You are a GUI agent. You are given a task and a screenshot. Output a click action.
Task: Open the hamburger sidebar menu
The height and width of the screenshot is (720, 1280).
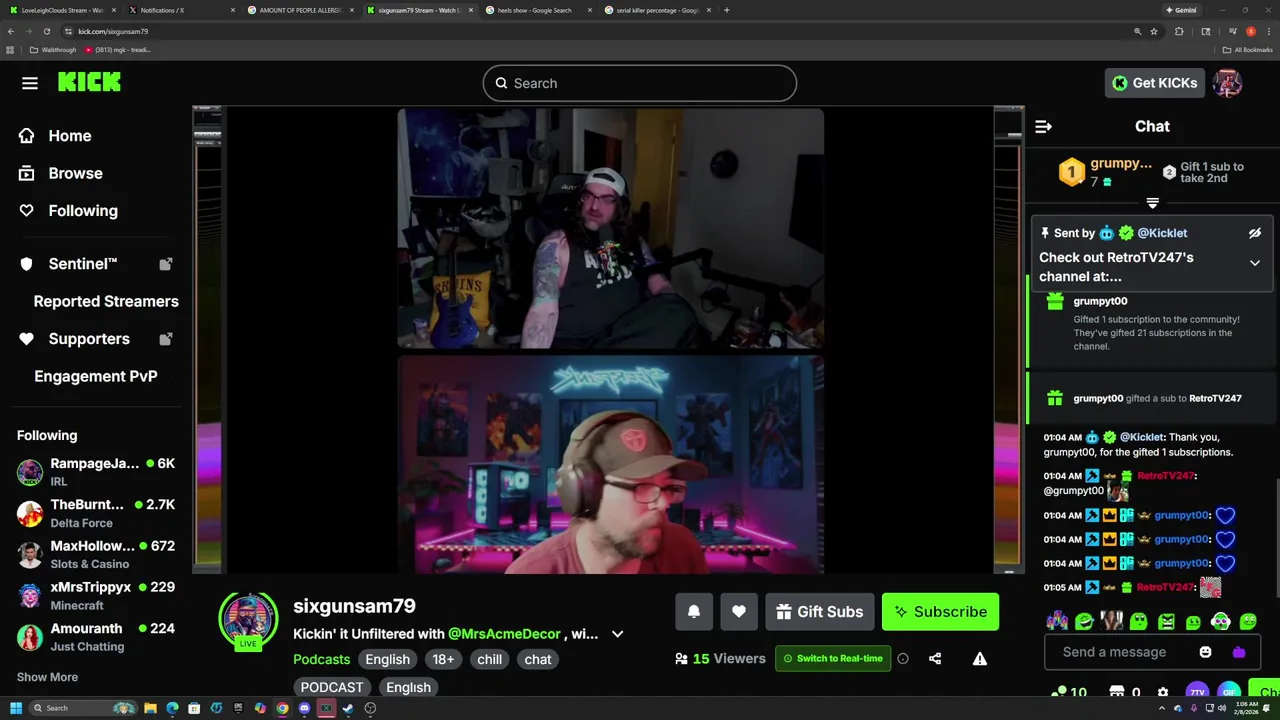click(x=30, y=83)
